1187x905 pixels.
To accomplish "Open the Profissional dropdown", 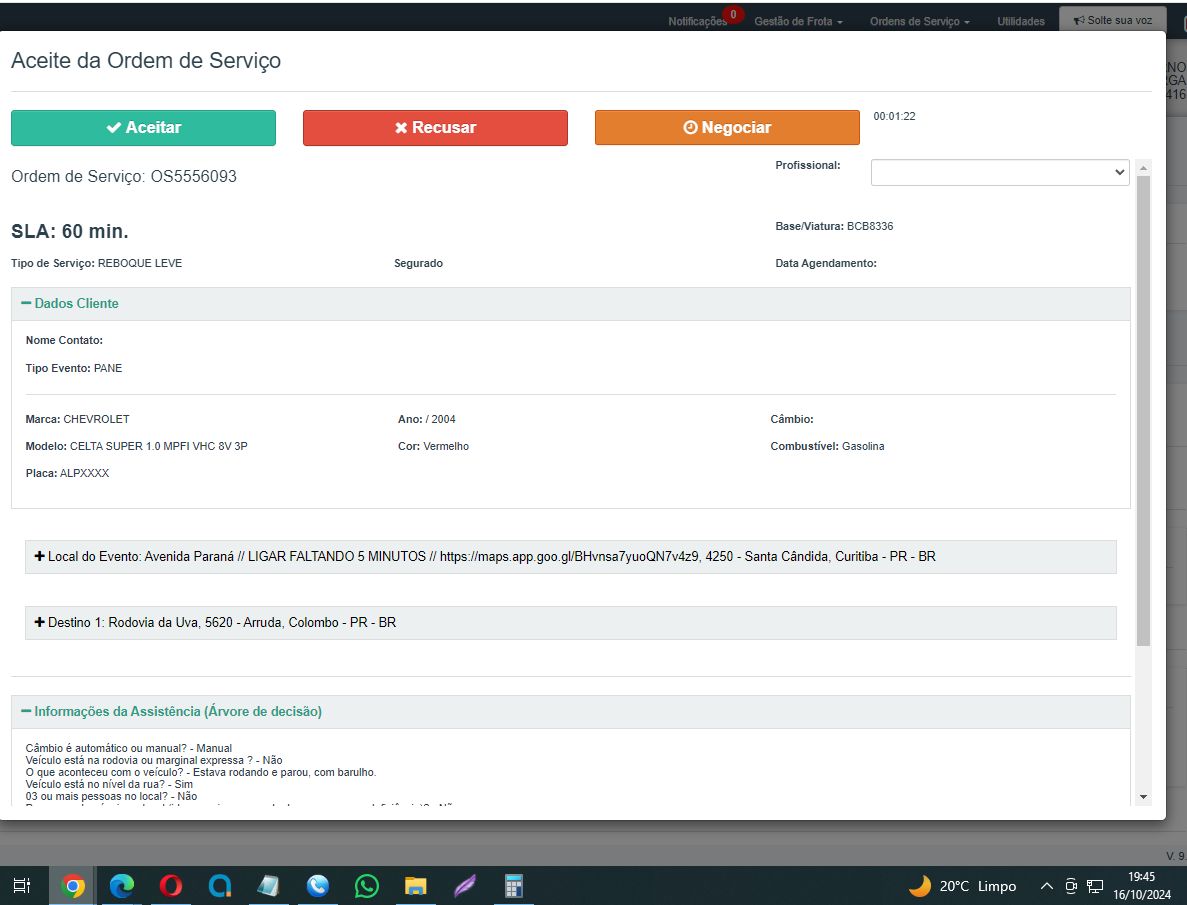I will 1000,172.
